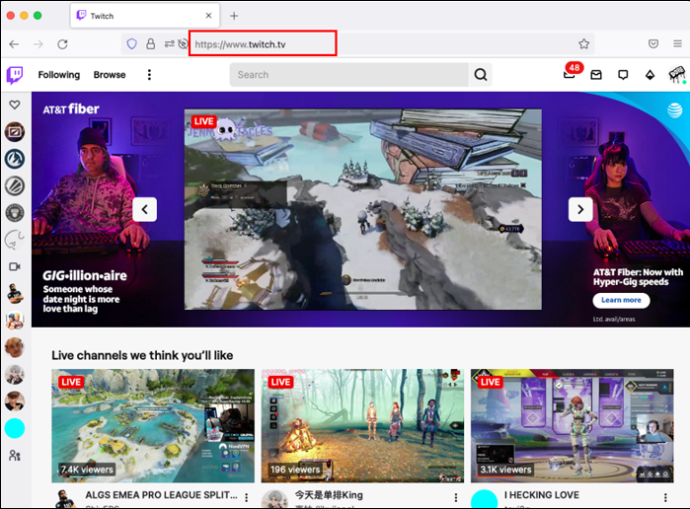690x509 pixels.
Task: Open the grey striped circle channel avatar
Action: coord(15,186)
